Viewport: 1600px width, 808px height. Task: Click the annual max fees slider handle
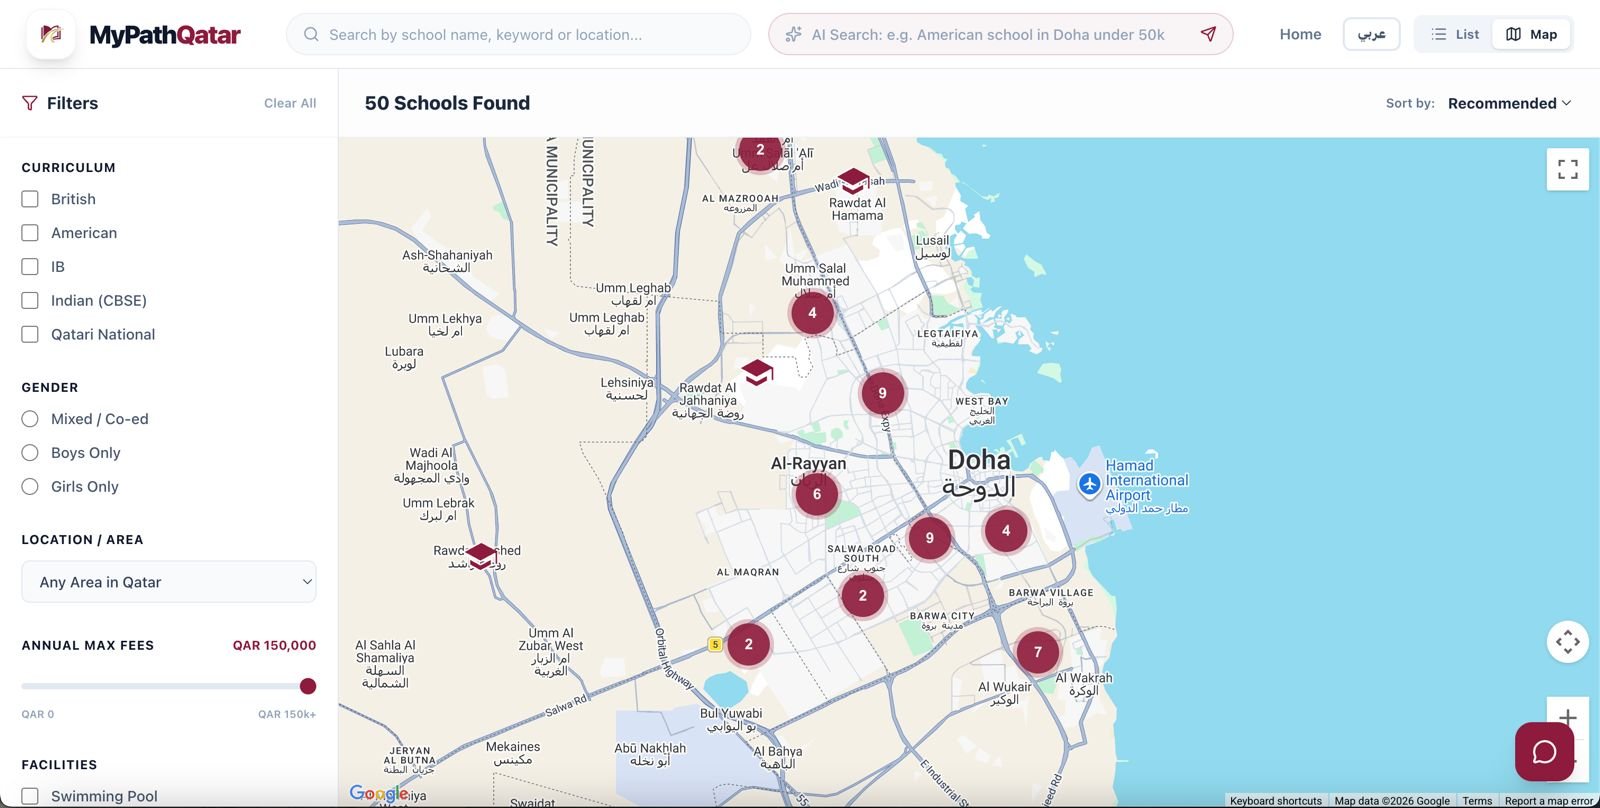point(308,686)
